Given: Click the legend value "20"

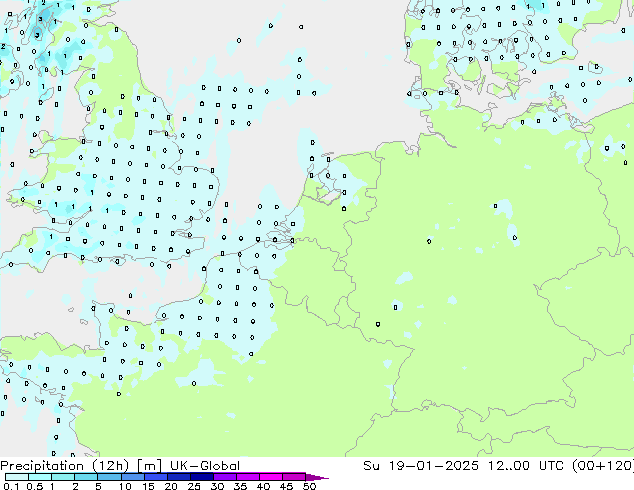Looking at the screenshot, I should (171, 486).
